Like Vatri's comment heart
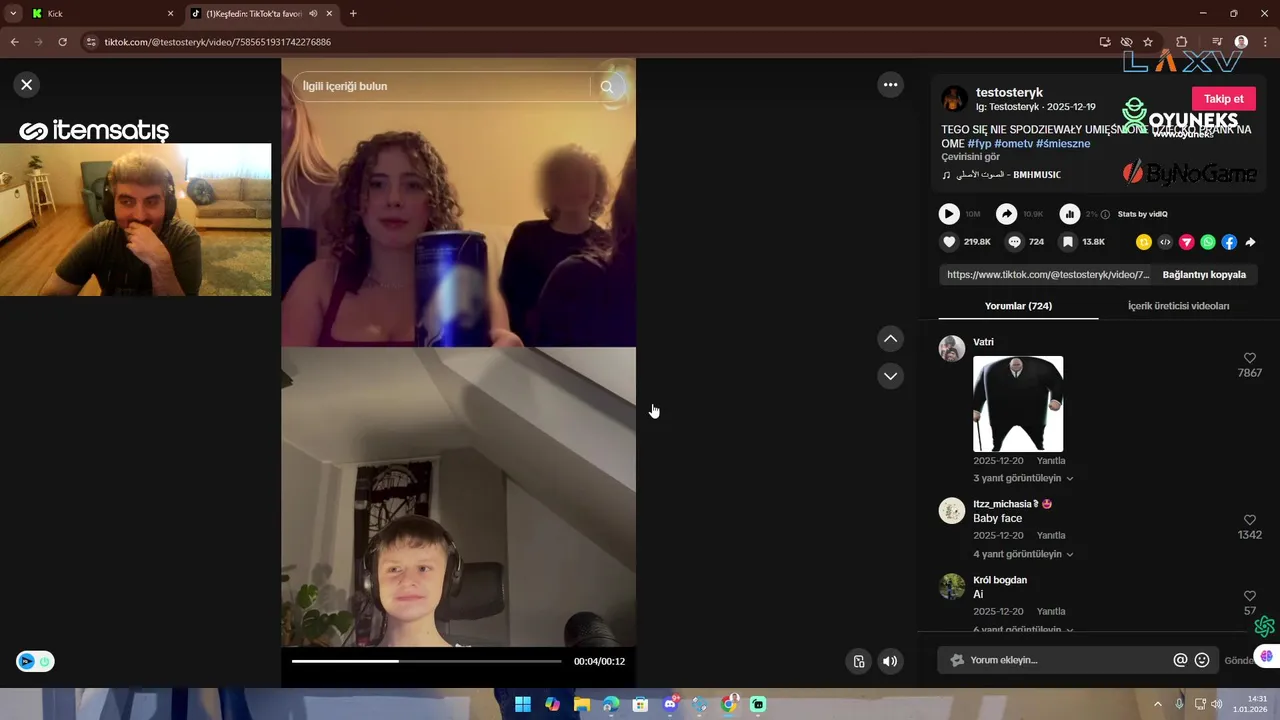 pos(1249,358)
